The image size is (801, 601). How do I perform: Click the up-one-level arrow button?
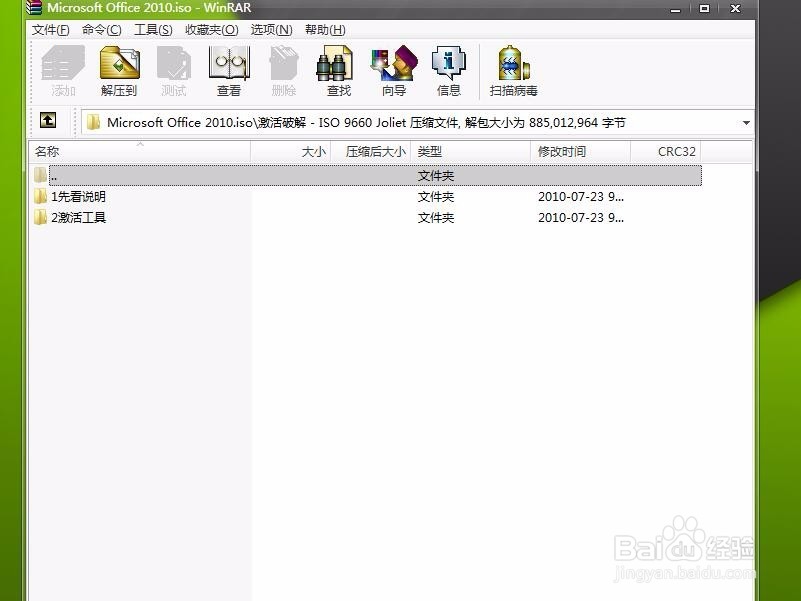click(x=48, y=121)
